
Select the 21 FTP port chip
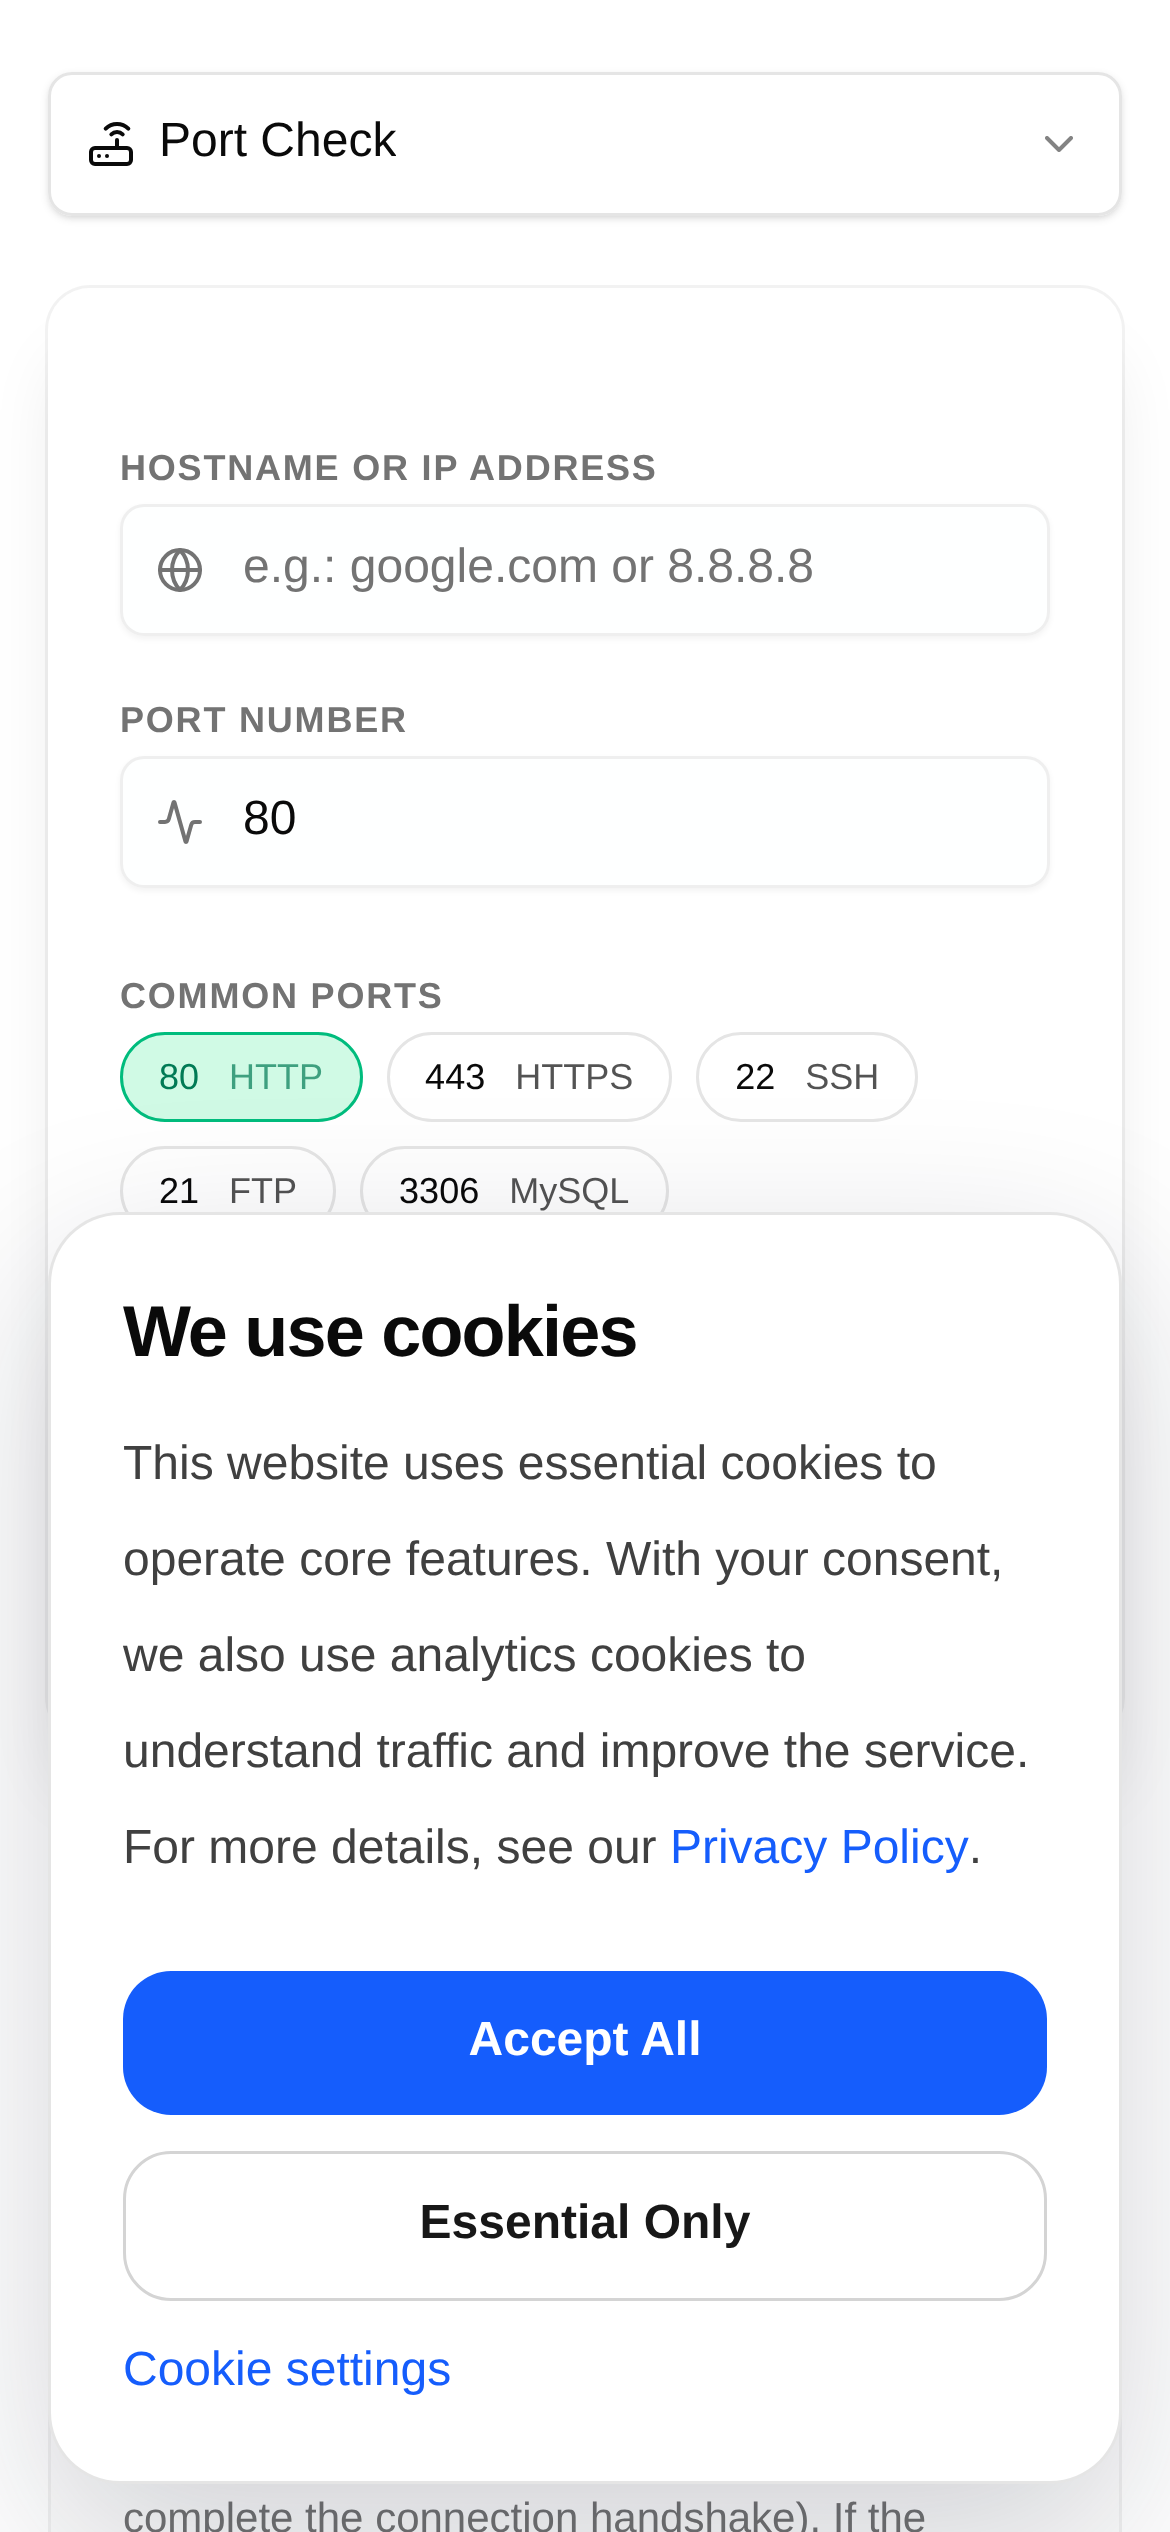pos(228,1188)
